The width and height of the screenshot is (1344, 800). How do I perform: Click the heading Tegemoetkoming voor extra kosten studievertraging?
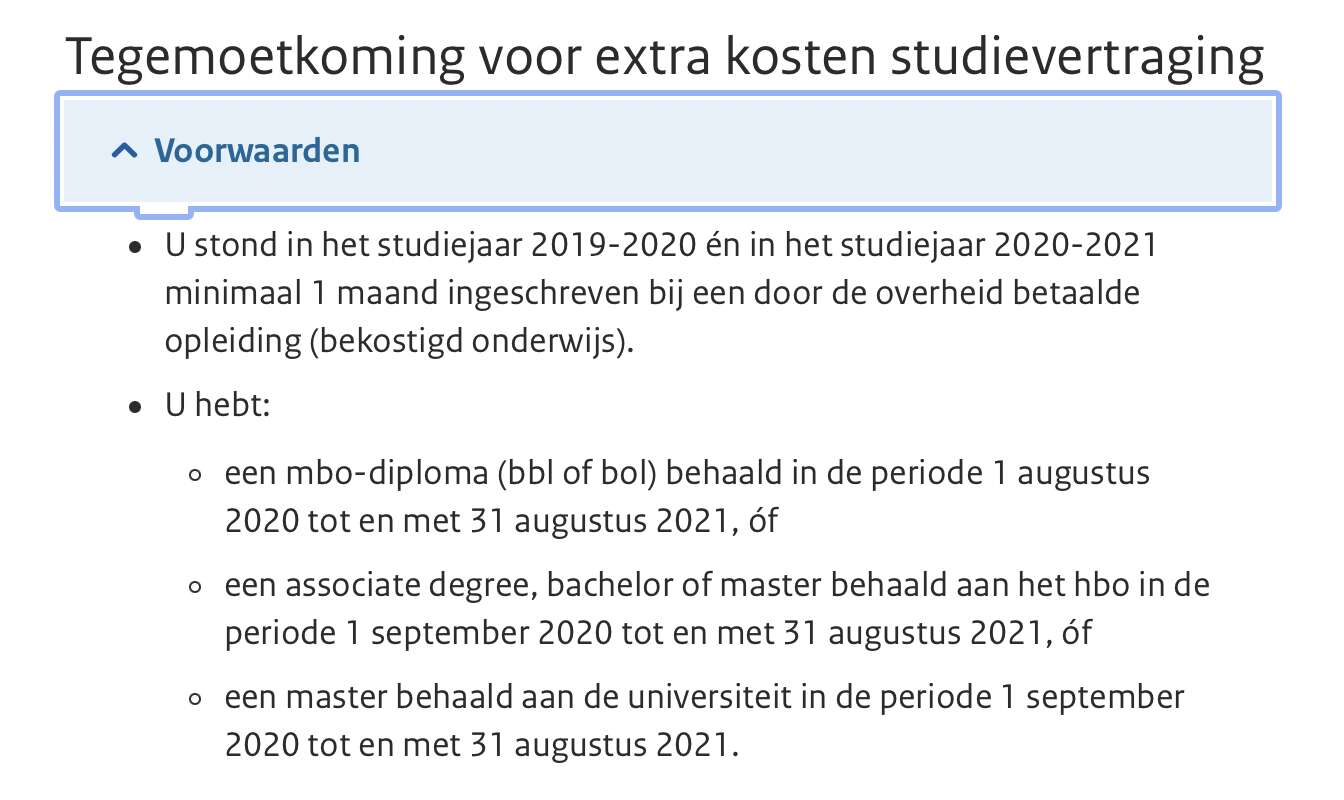point(665,58)
